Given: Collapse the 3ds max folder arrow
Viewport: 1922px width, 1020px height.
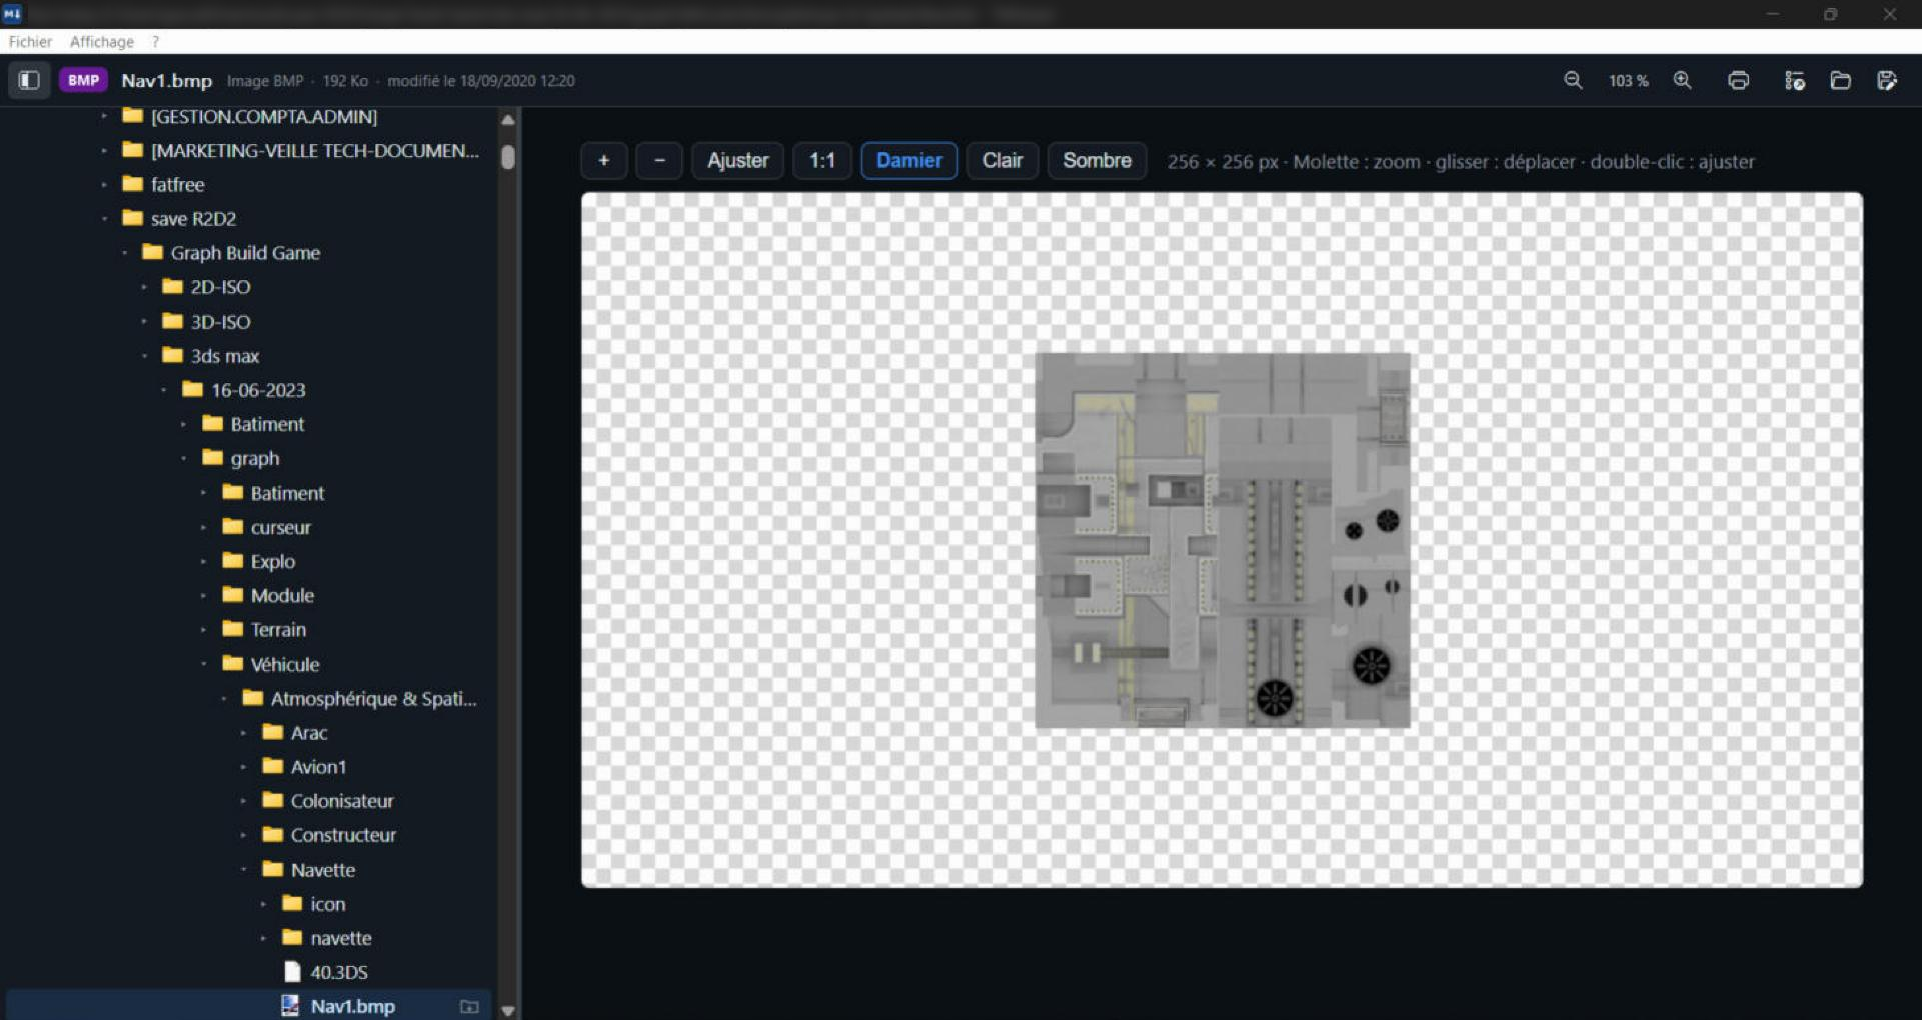Looking at the screenshot, I should point(144,355).
